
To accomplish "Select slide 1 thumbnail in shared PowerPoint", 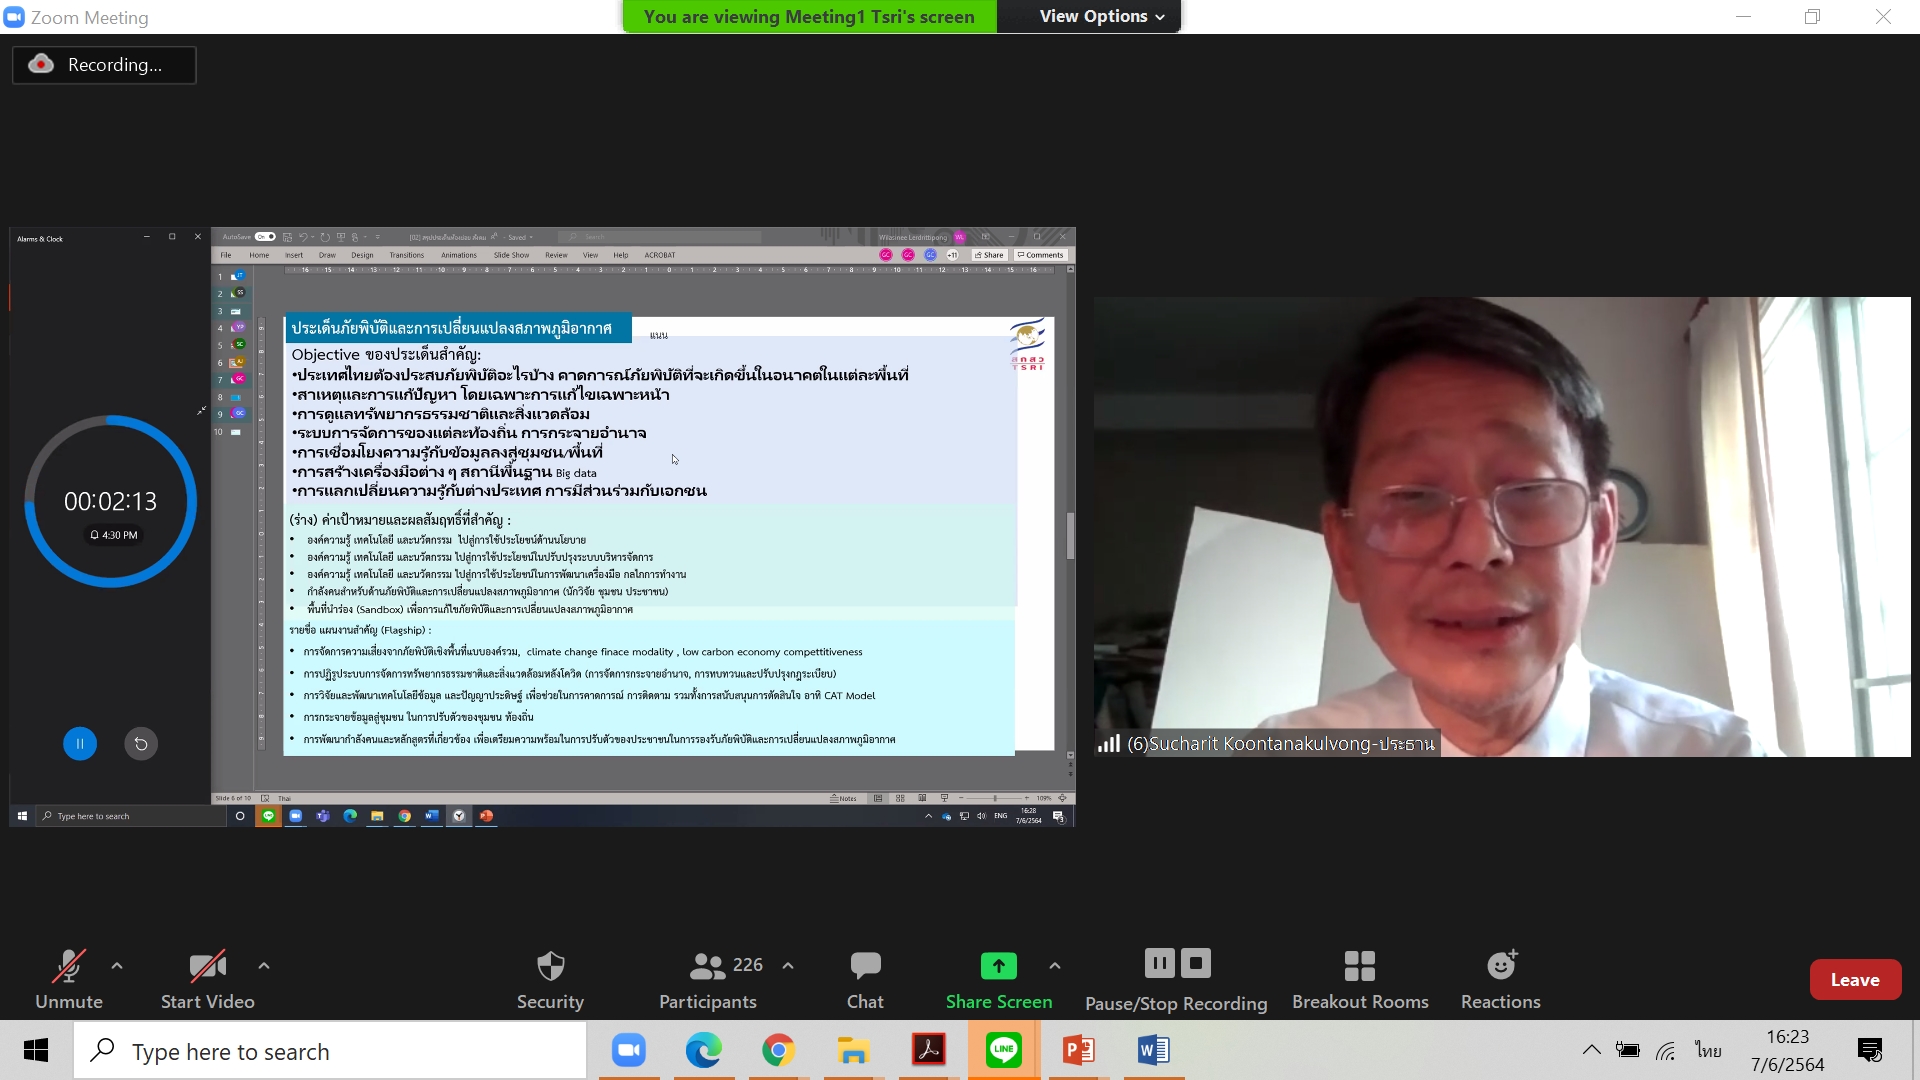I will pos(237,276).
